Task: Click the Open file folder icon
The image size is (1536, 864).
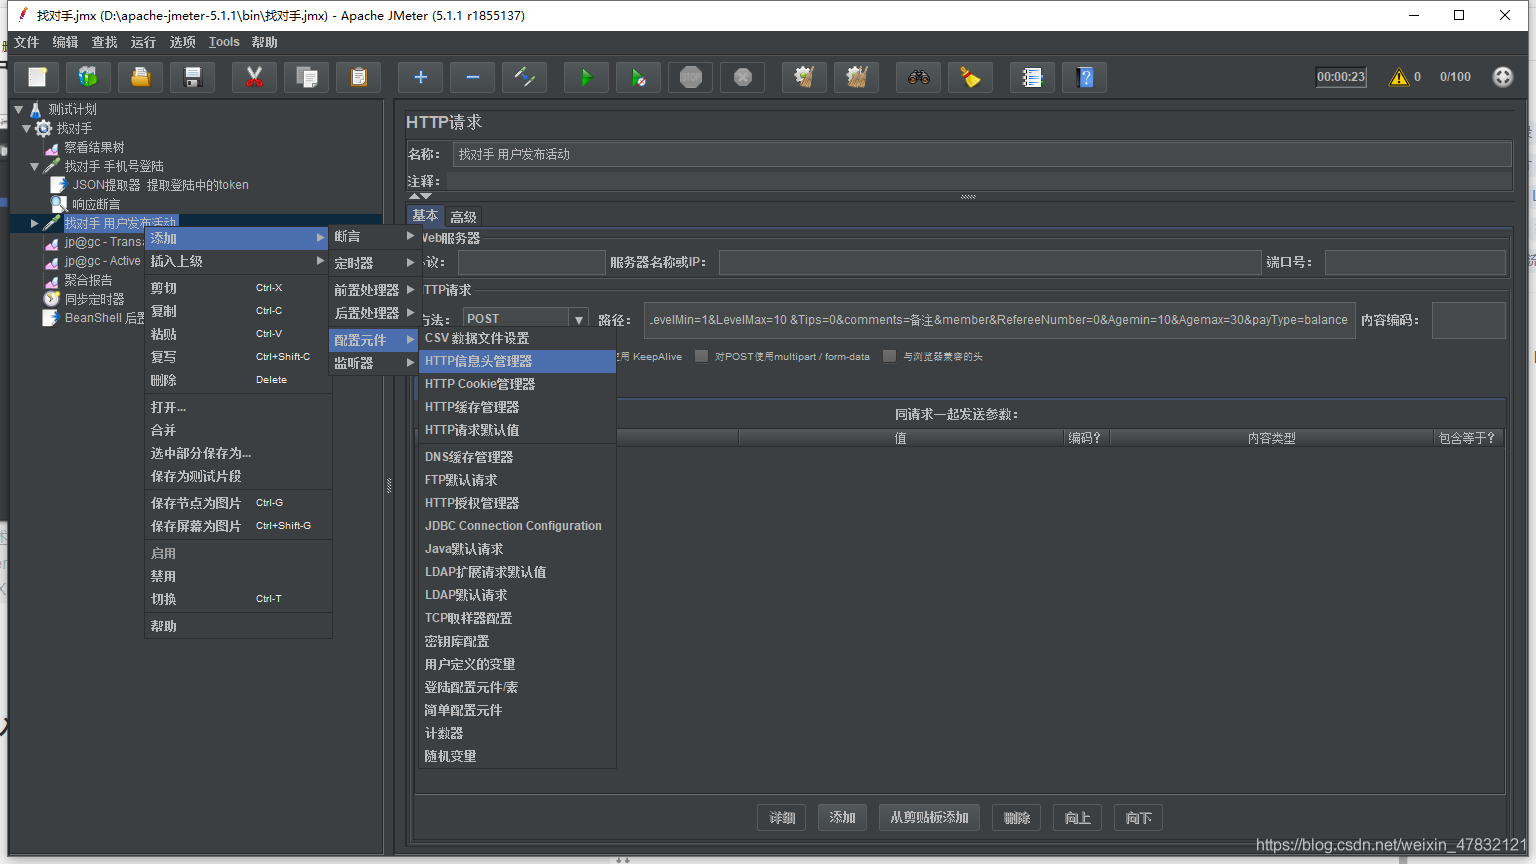Action: coord(141,77)
